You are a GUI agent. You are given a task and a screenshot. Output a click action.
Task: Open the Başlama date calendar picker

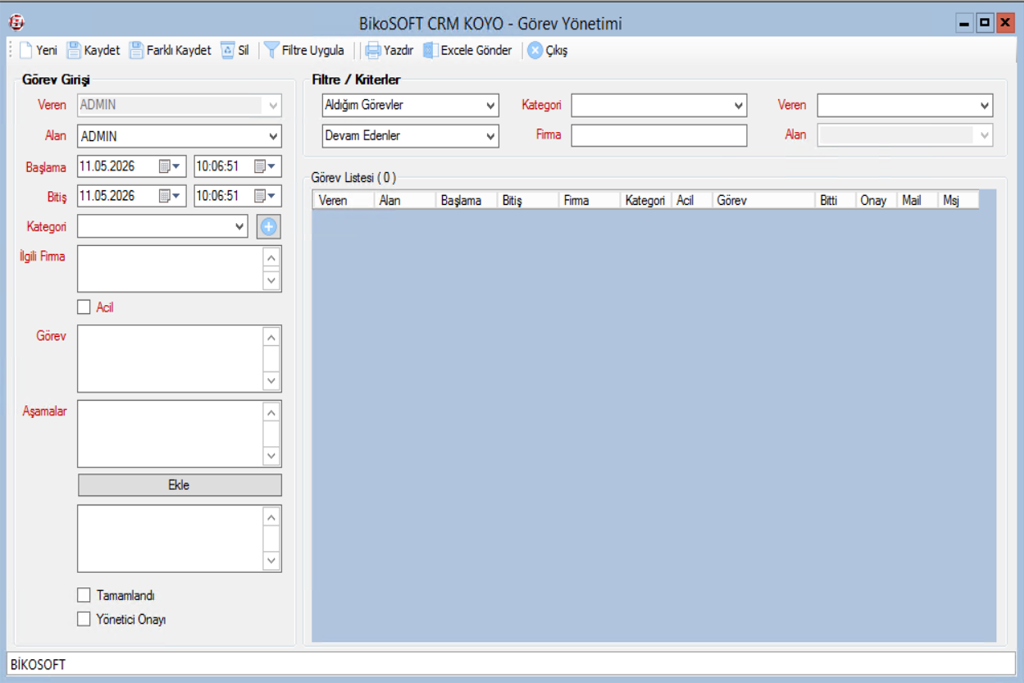point(169,167)
